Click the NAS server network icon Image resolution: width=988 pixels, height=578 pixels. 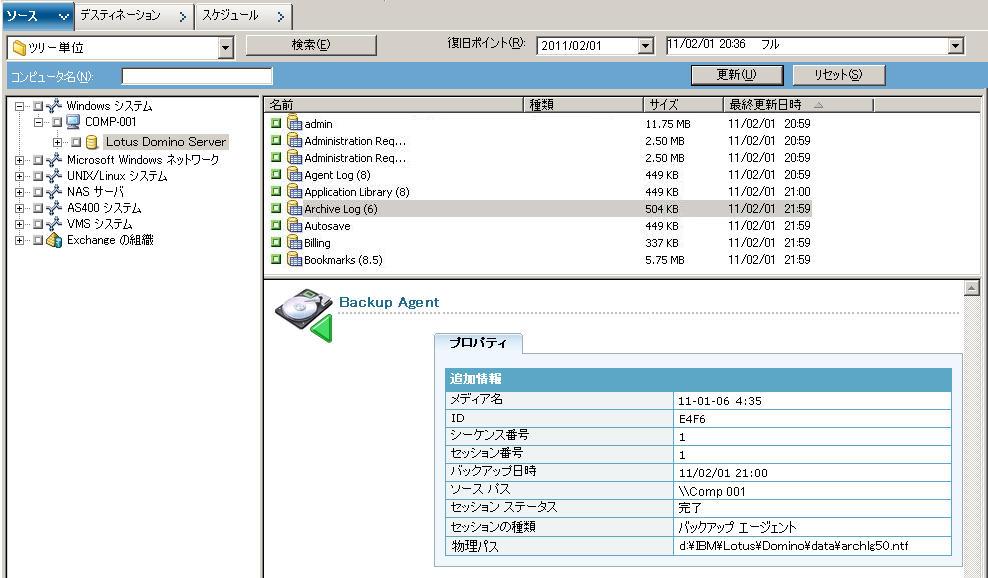55,192
